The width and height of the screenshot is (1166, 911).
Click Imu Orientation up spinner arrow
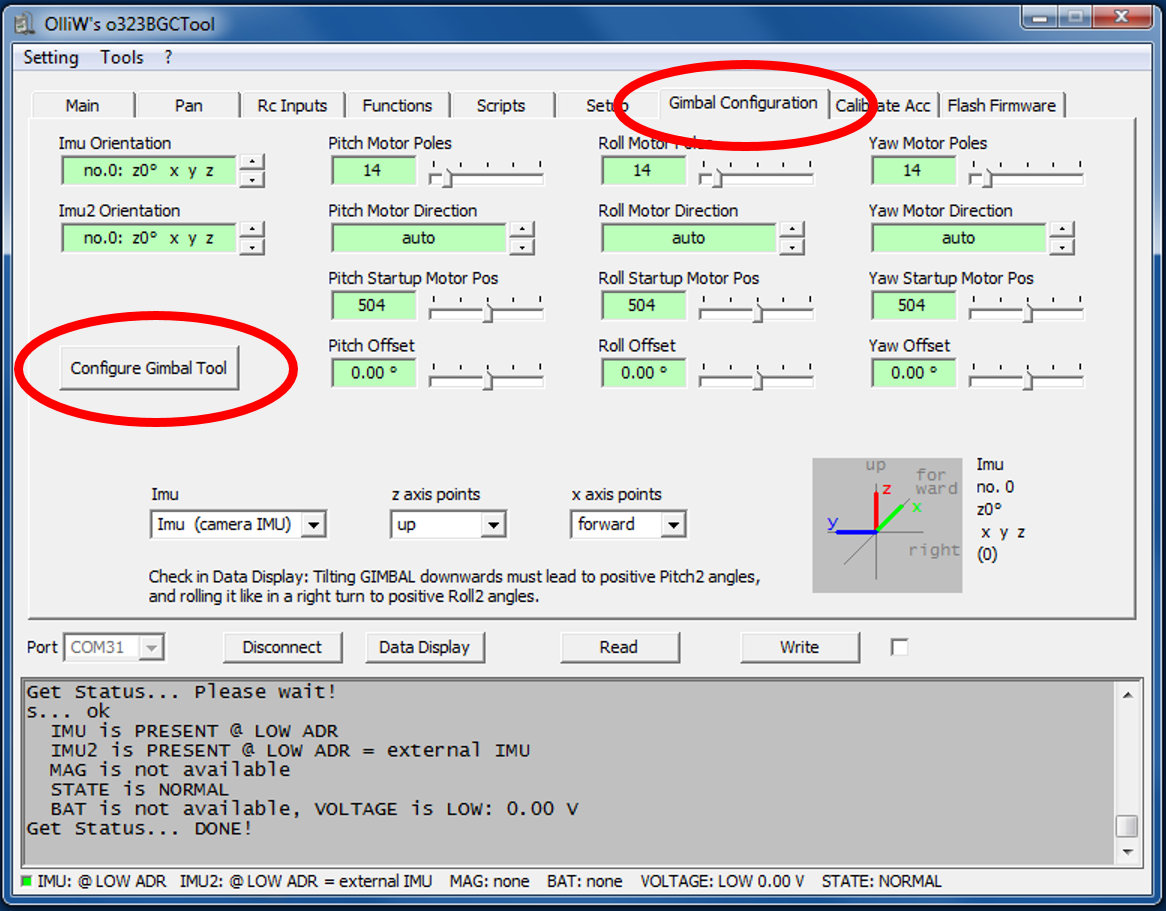[254, 162]
